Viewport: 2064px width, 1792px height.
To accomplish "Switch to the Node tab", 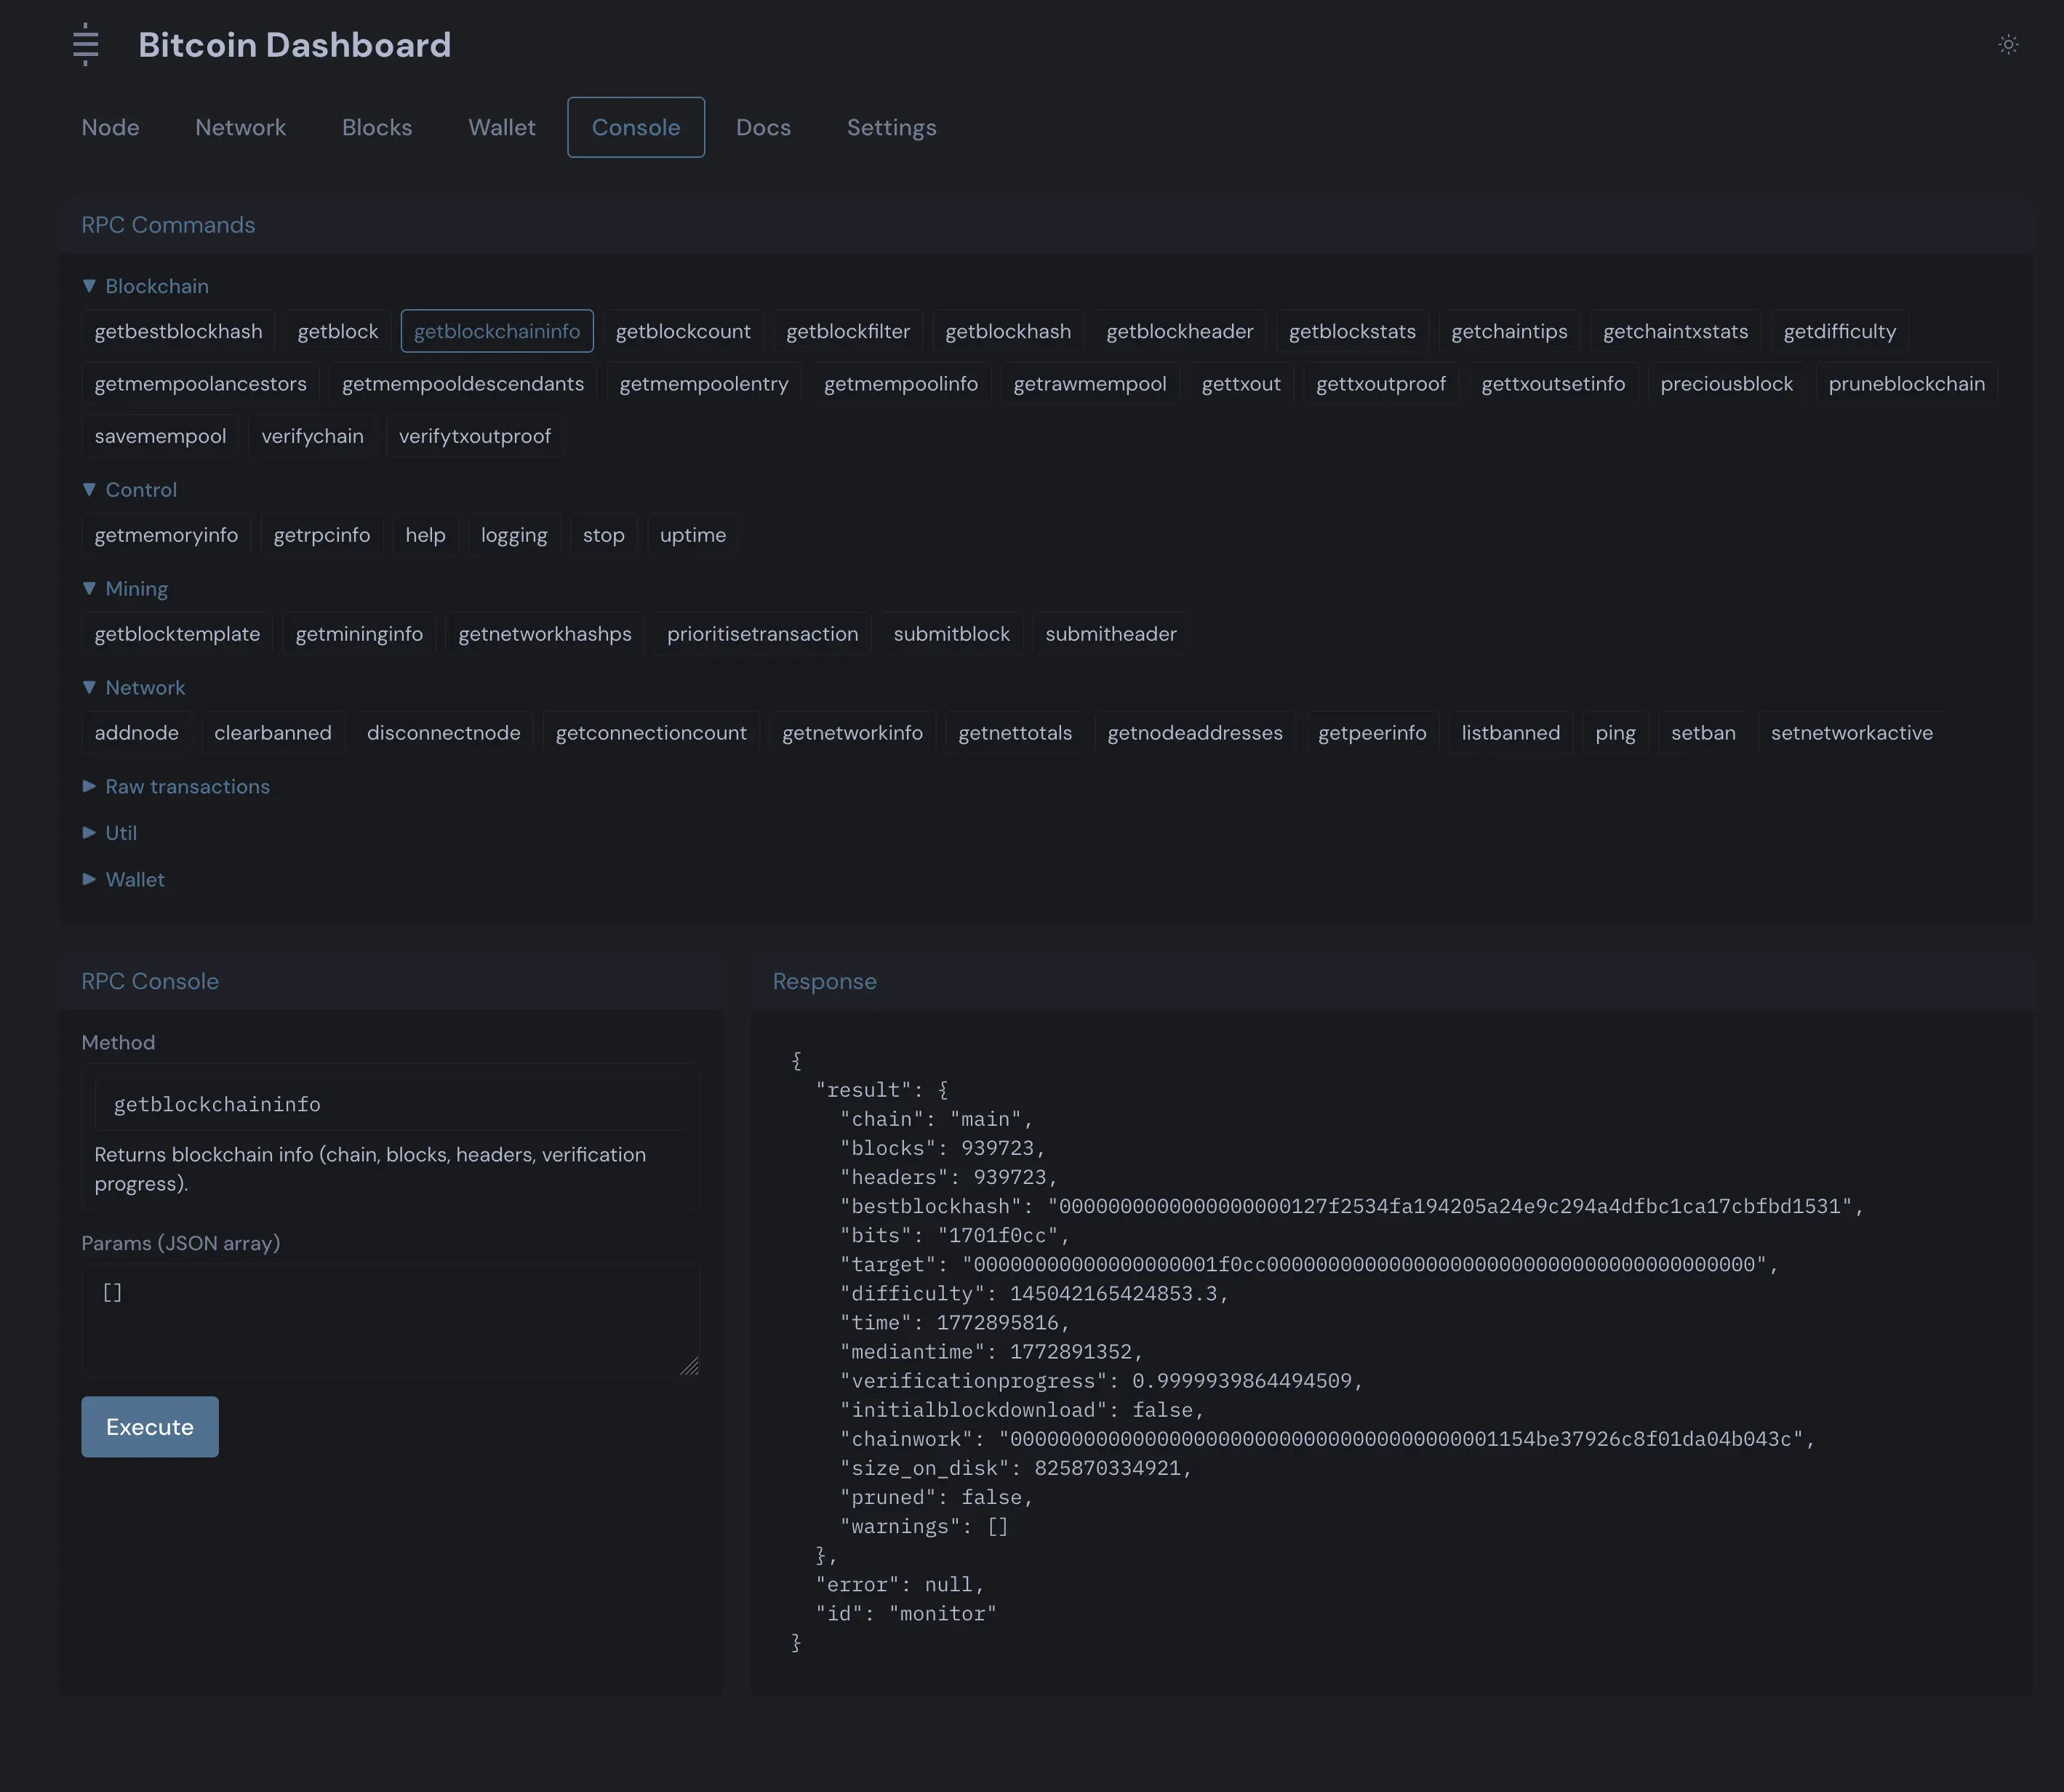I will tap(110, 127).
